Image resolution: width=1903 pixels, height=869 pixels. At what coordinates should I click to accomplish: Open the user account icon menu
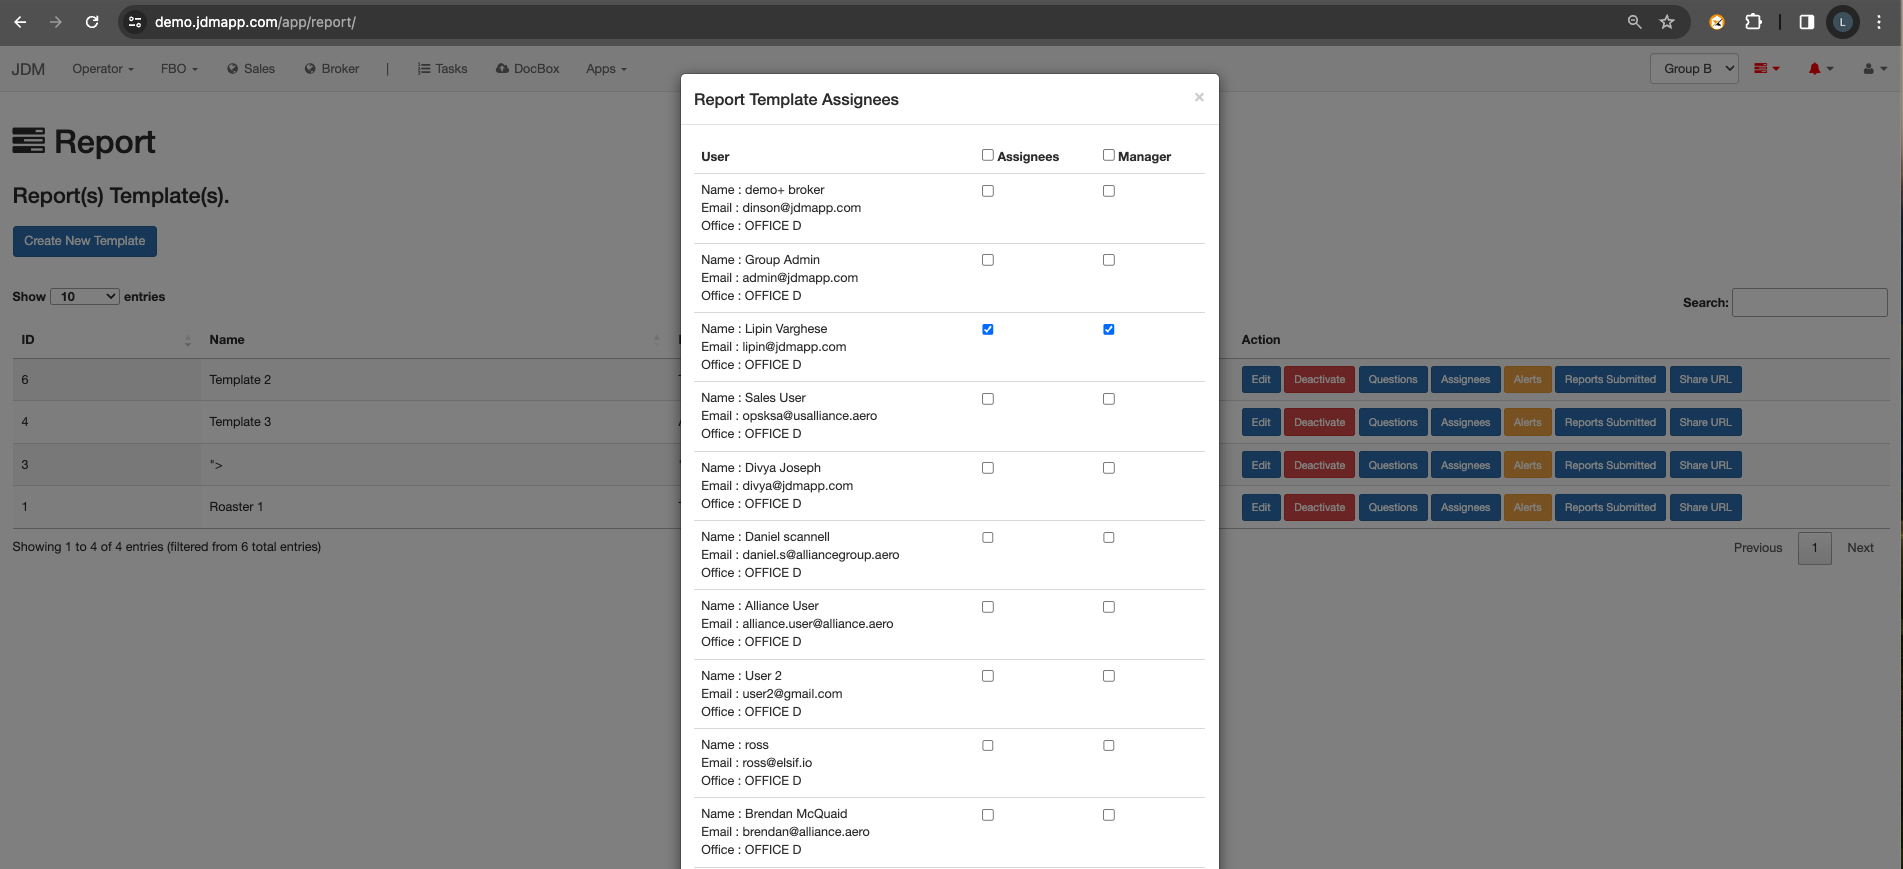[x=1874, y=69]
